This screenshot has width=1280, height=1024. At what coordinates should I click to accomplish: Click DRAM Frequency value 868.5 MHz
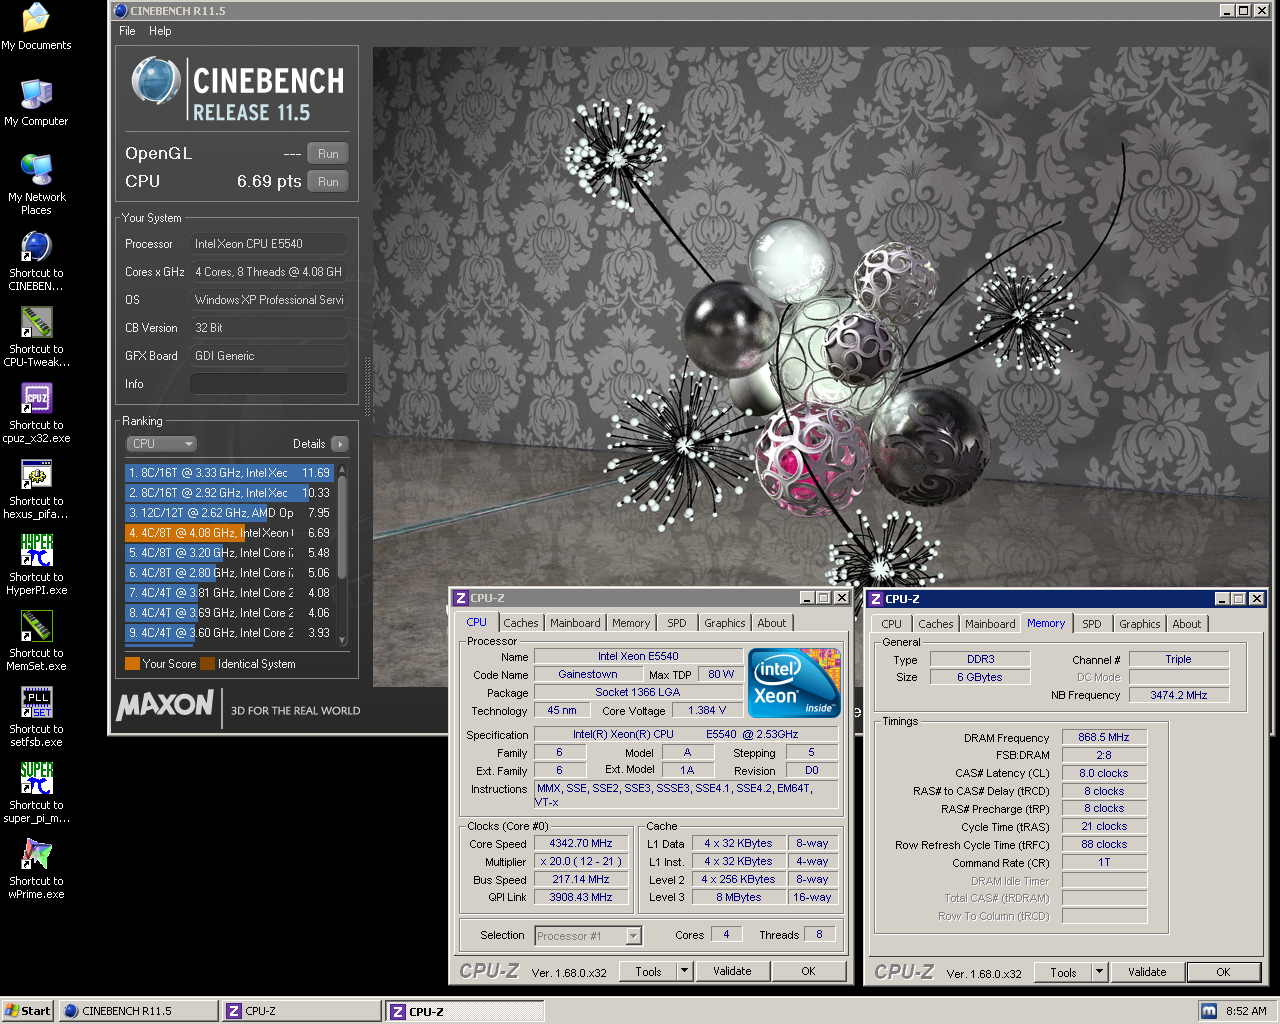pyautogui.click(x=1104, y=738)
